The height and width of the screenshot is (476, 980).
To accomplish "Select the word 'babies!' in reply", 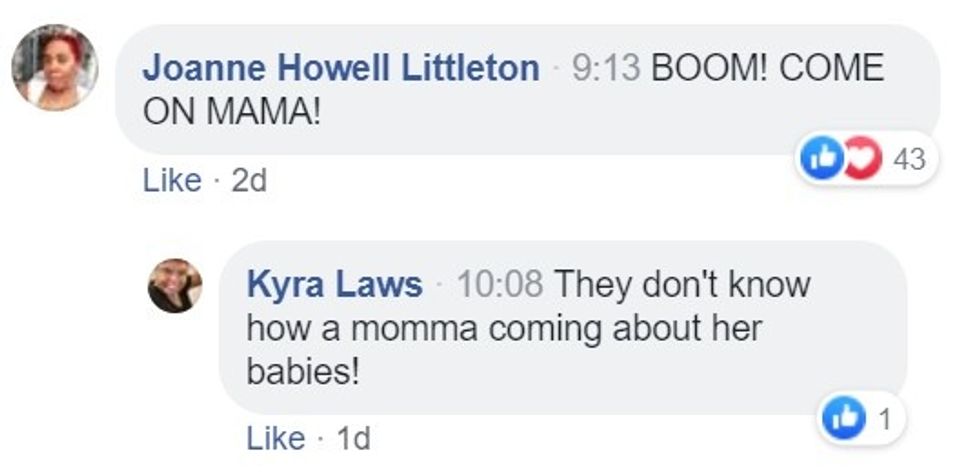I will click(x=303, y=373).
